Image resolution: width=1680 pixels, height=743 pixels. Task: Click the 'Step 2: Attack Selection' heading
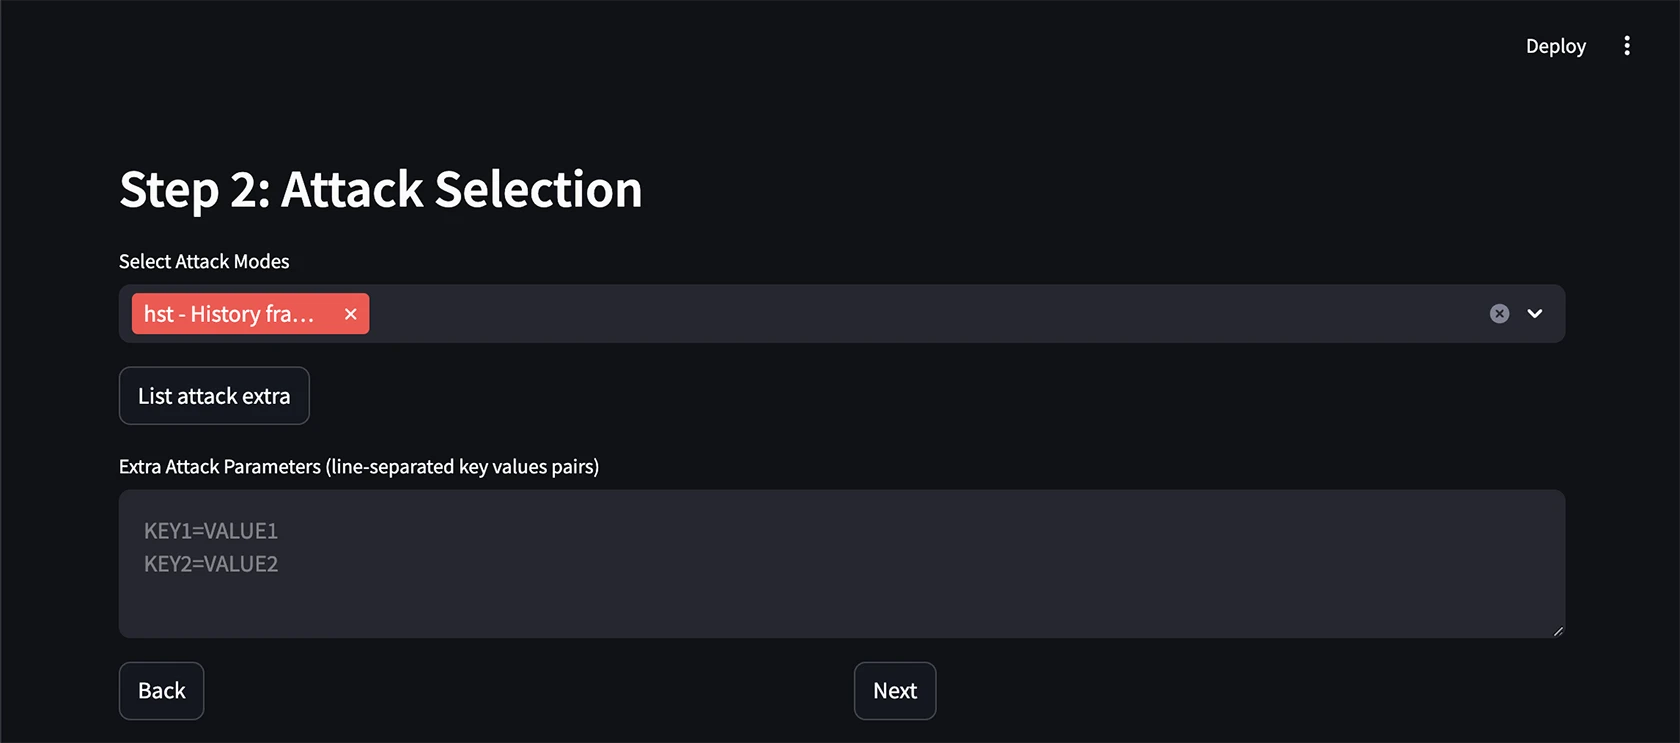click(381, 190)
